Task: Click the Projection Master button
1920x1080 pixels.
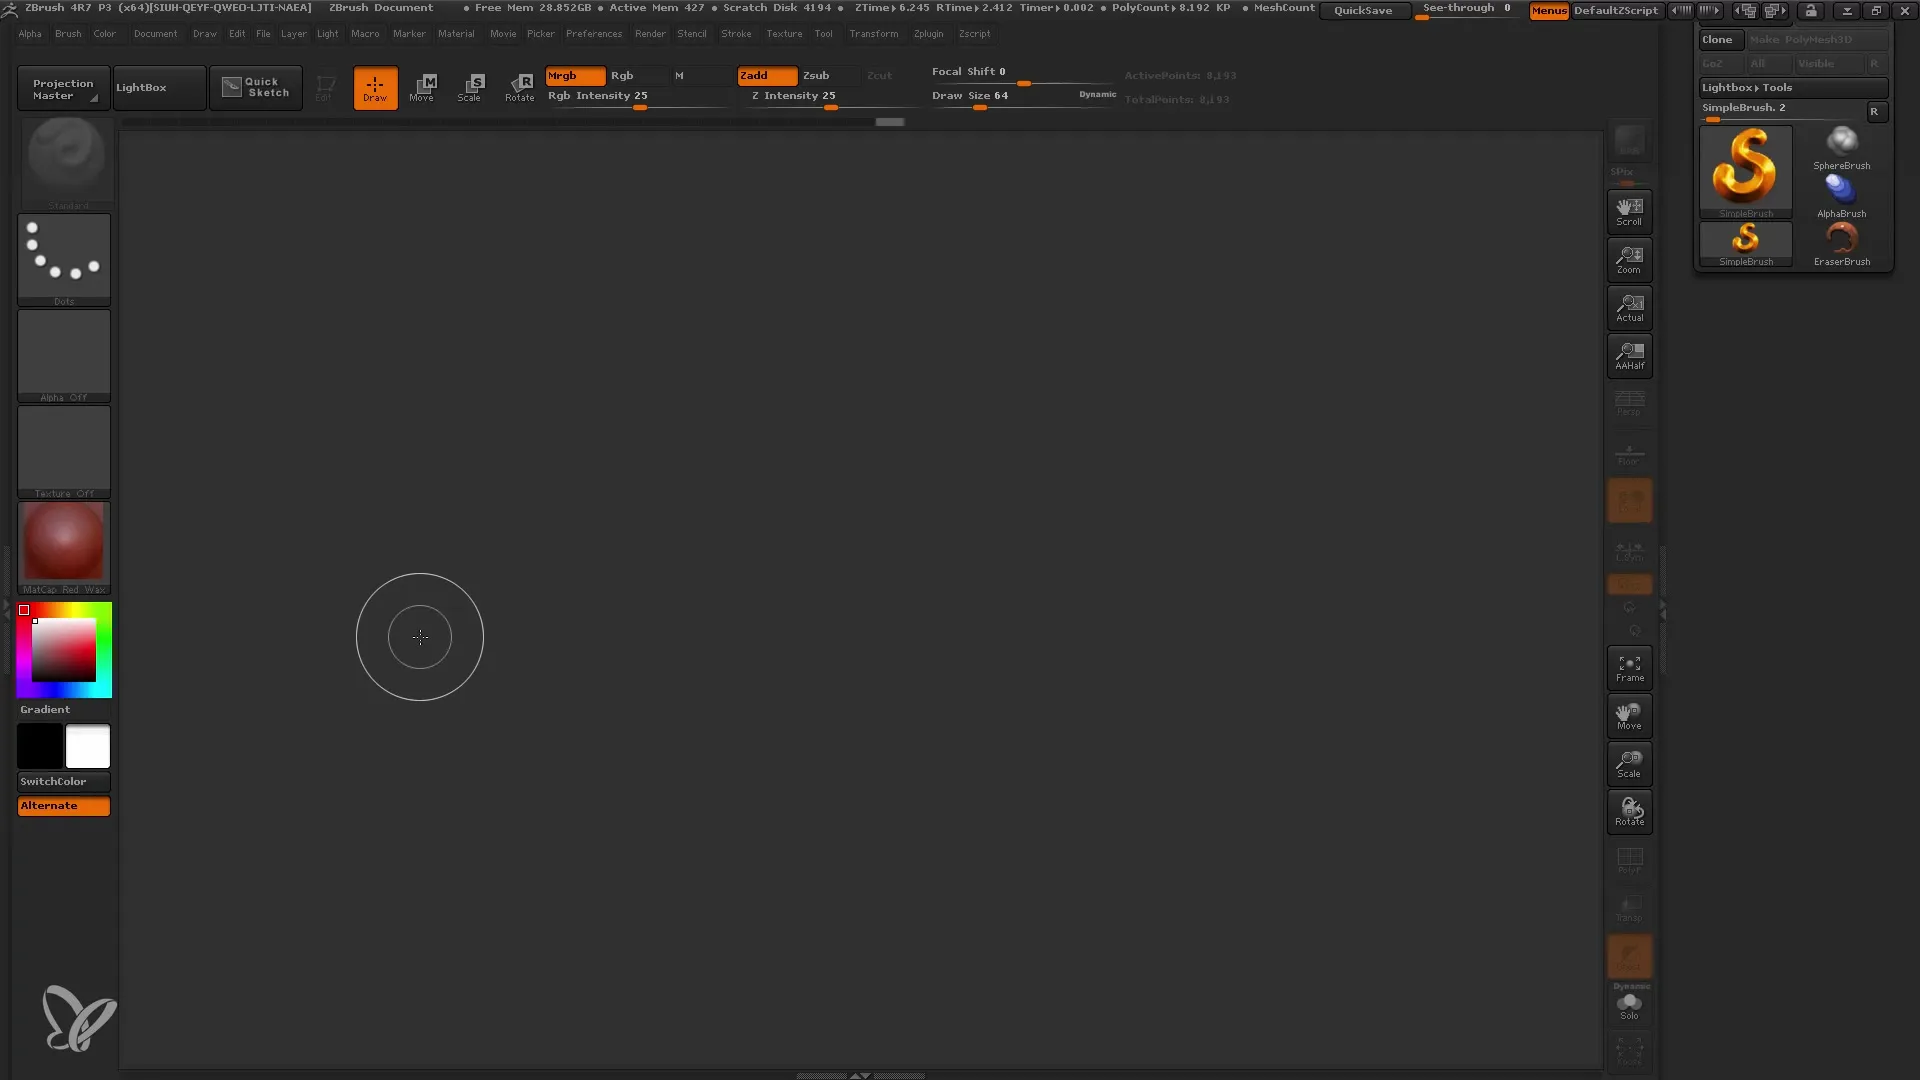Action: tap(61, 87)
